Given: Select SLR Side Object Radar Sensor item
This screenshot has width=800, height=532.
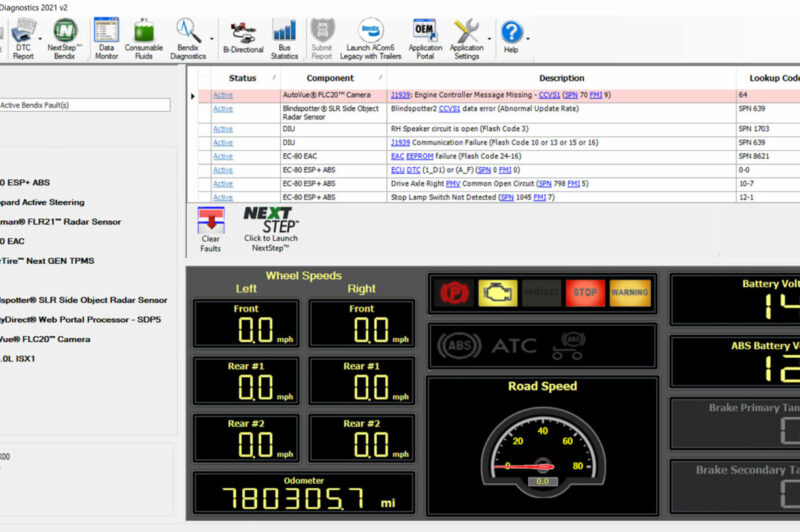Looking at the screenshot, I should coord(84,300).
